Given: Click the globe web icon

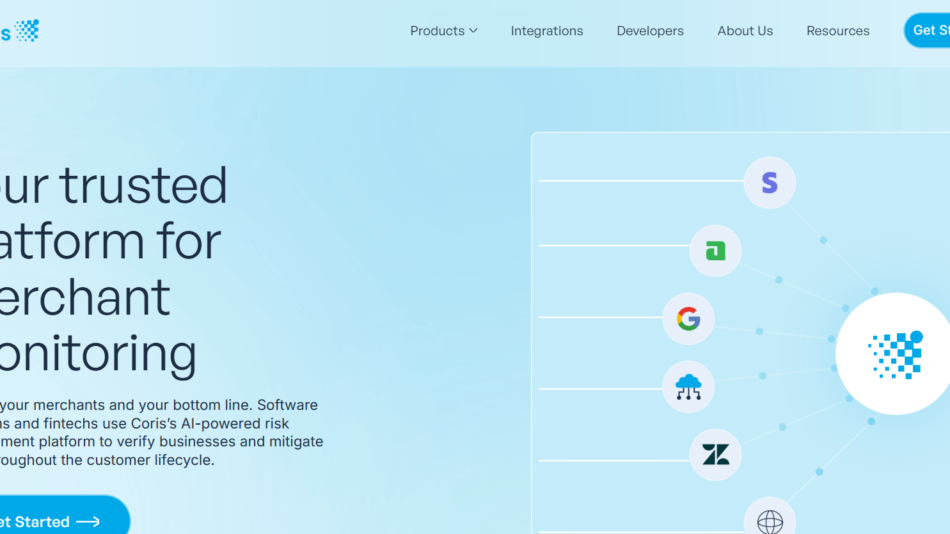Looking at the screenshot, I should click(769, 520).
